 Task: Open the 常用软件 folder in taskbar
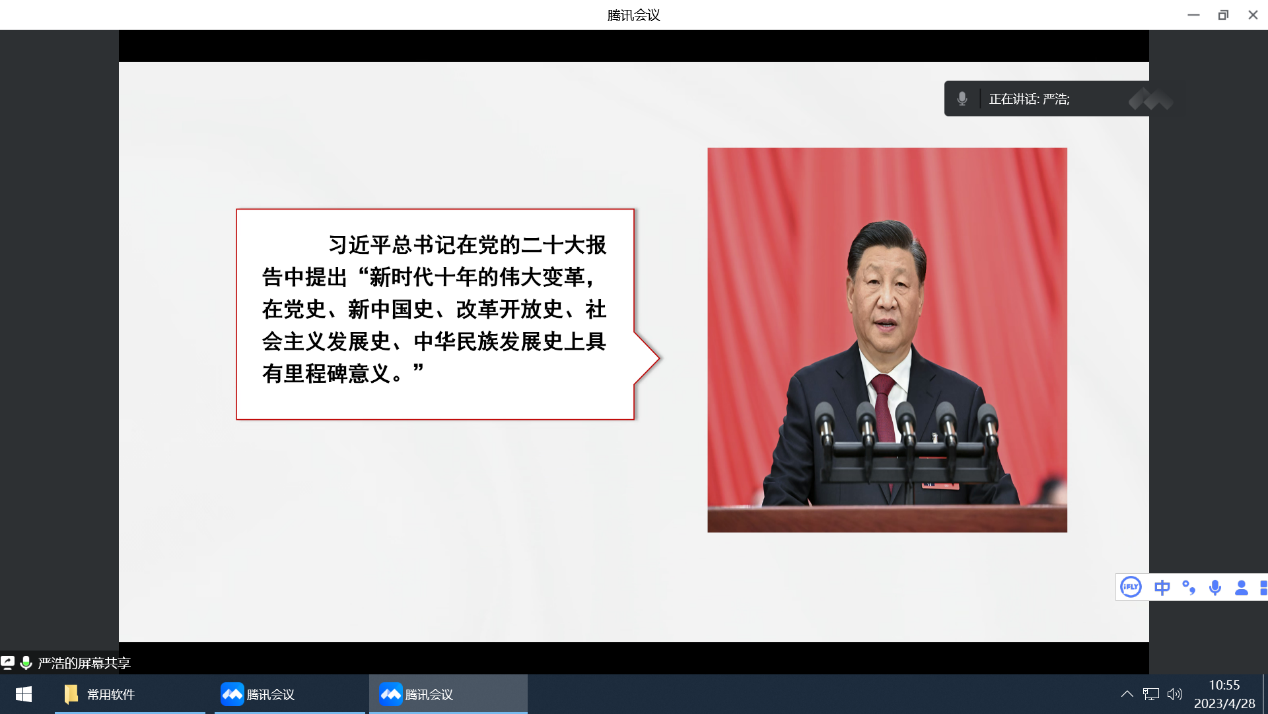coord(100,694)
